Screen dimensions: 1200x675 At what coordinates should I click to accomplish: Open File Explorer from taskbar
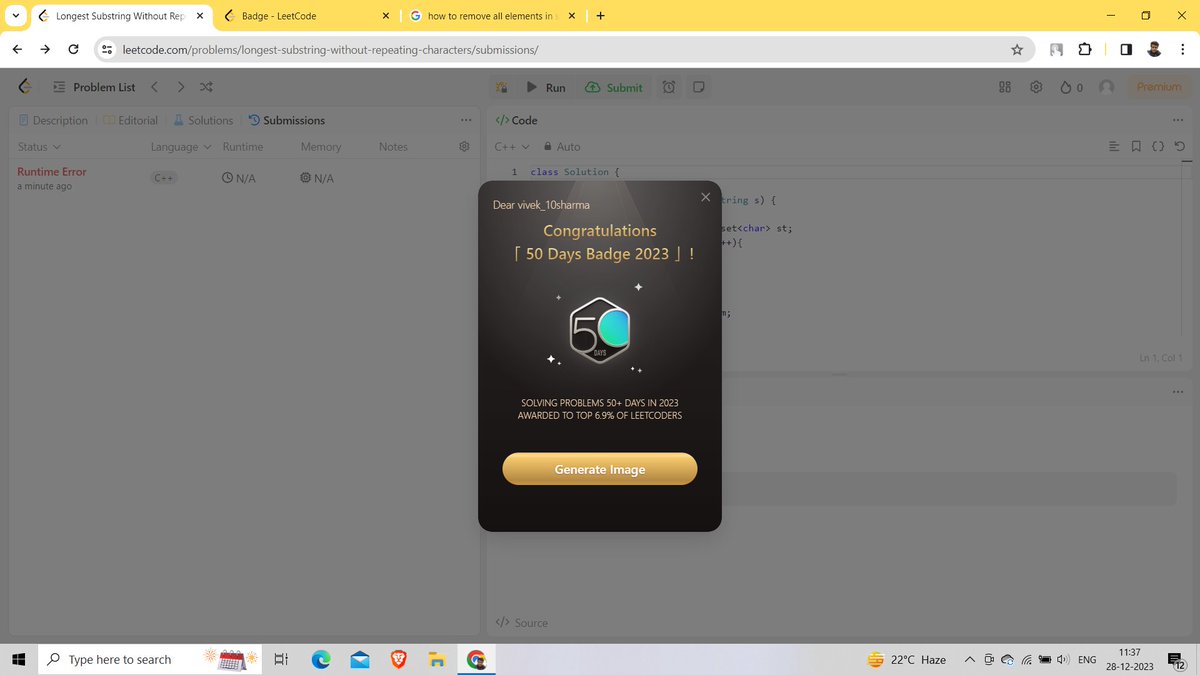point(436,659)
